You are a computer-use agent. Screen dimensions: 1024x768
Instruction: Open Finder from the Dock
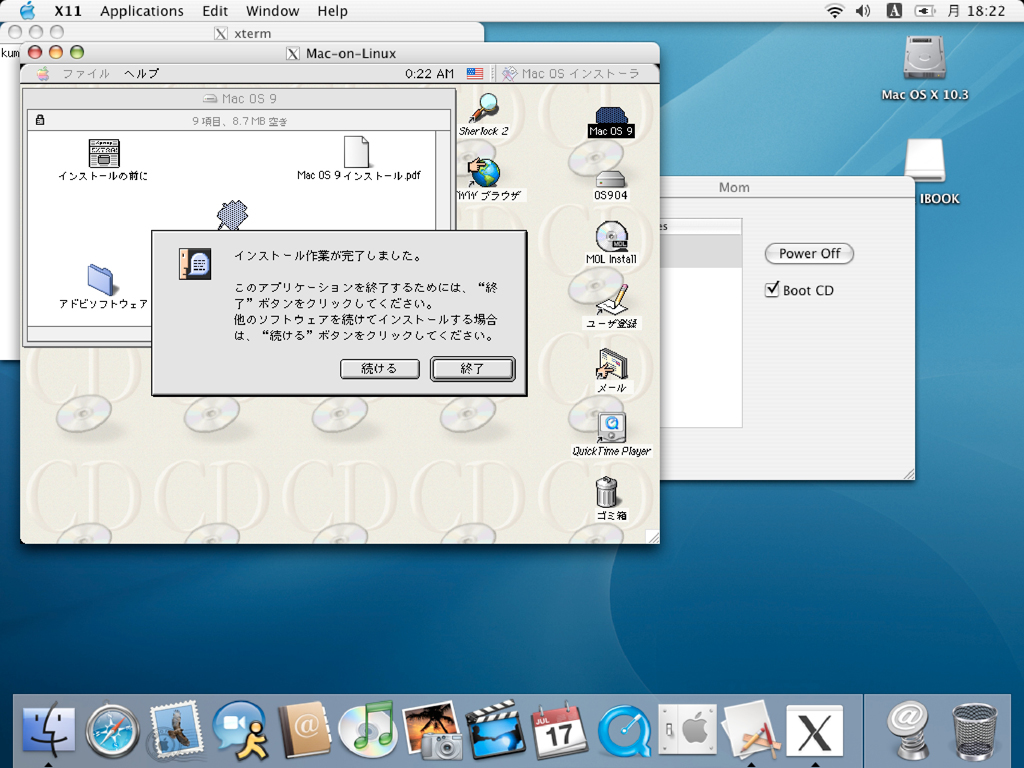pos(48,729)
